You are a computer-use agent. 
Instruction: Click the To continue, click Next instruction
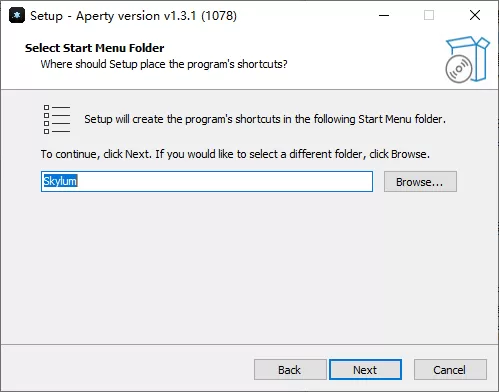[235, 154]
